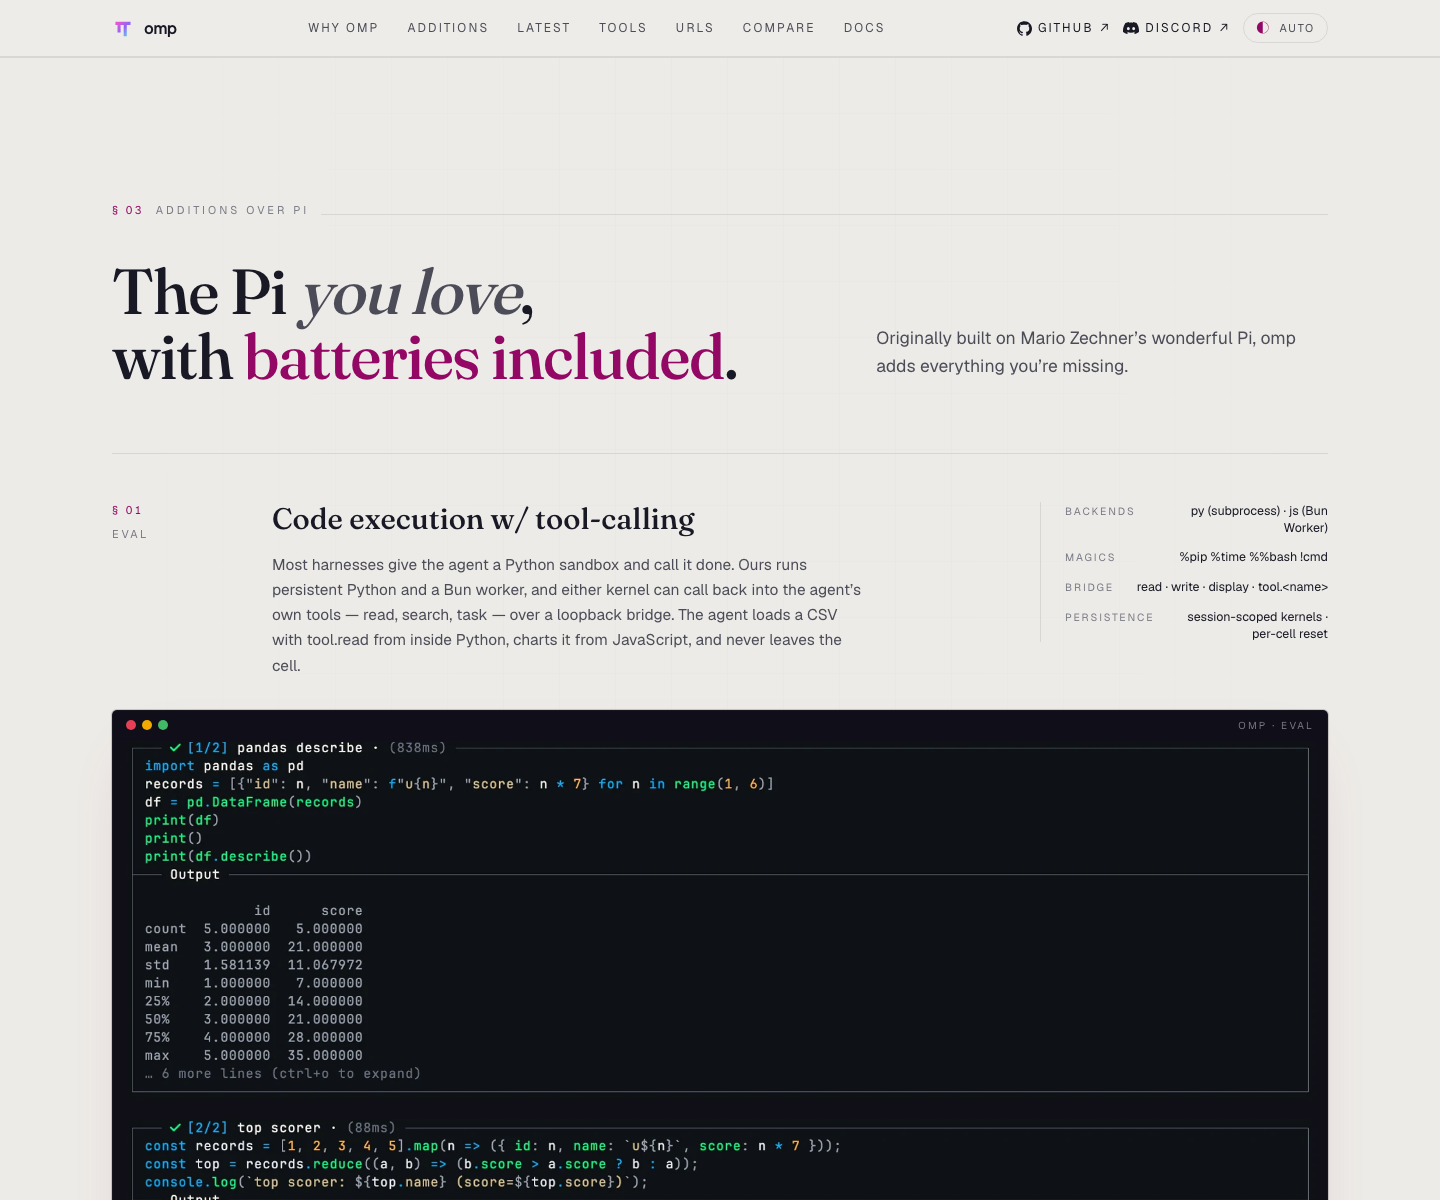
Task: Open the LATEST nav item
Action: coord(544,28)
